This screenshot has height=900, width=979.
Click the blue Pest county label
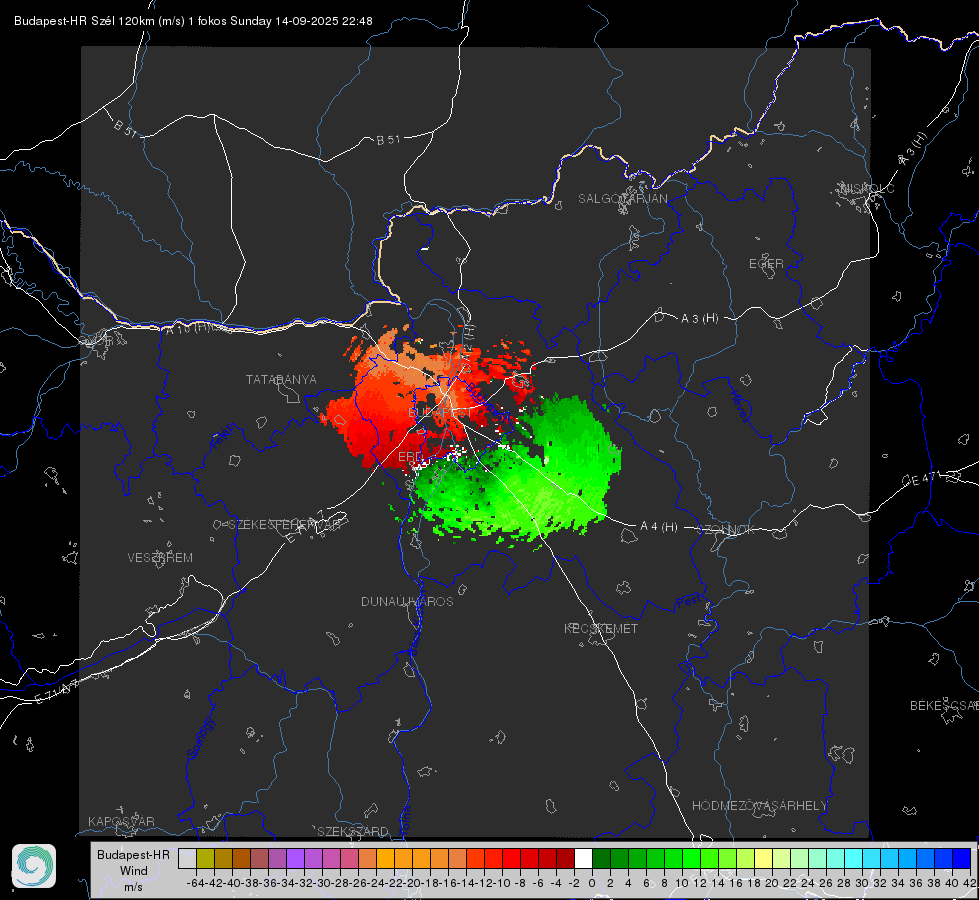(x=689, y=601)
